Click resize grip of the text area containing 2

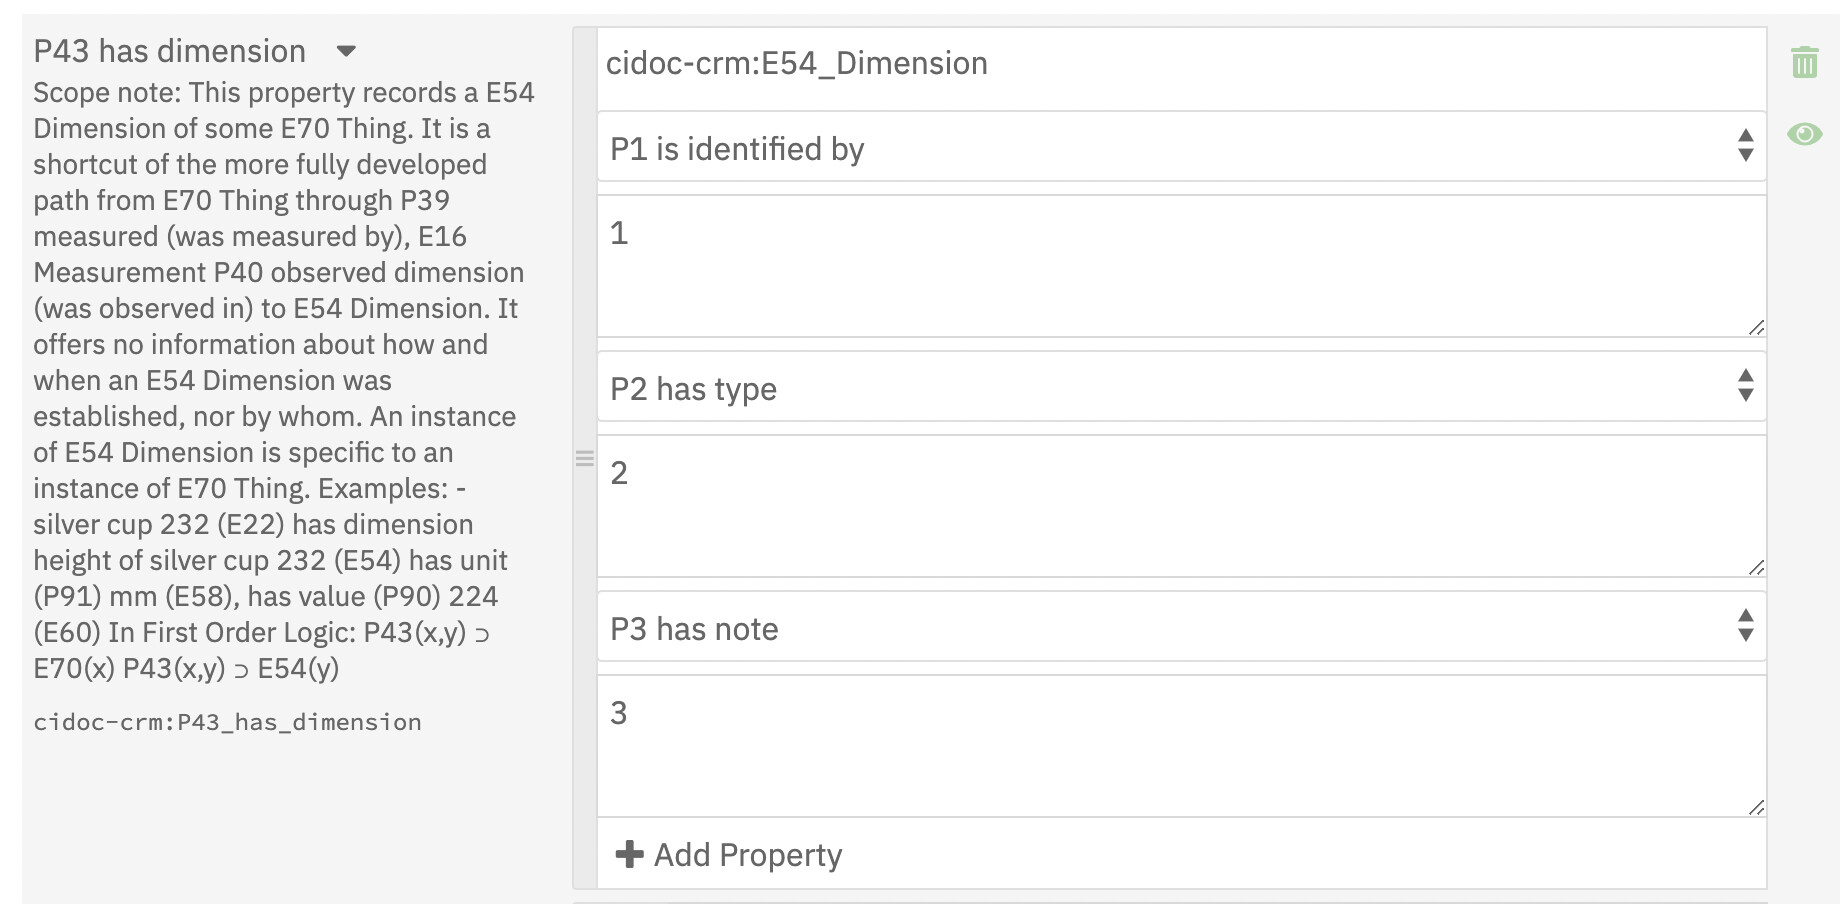coord(1756,567)
